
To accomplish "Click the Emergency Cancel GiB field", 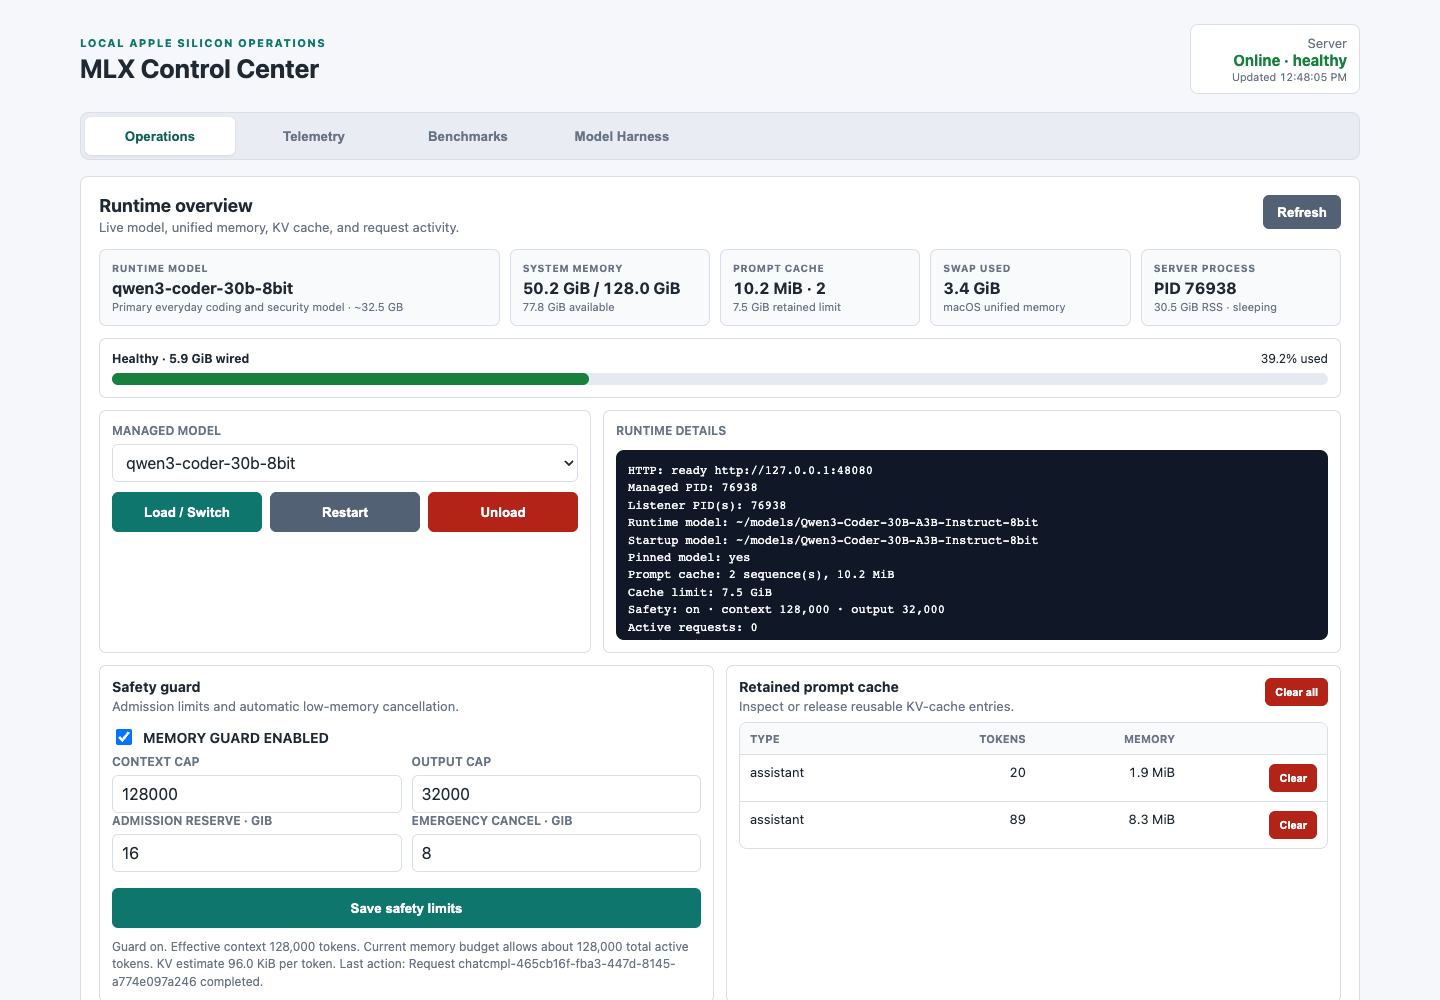I will coord(556,853).
